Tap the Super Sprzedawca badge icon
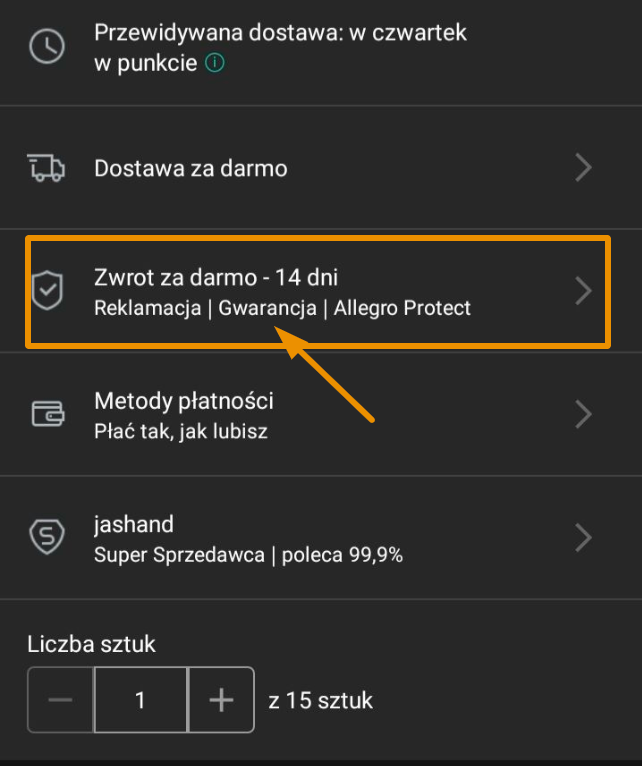This screenshot has width=642, height=766. (x=47, y=536)
